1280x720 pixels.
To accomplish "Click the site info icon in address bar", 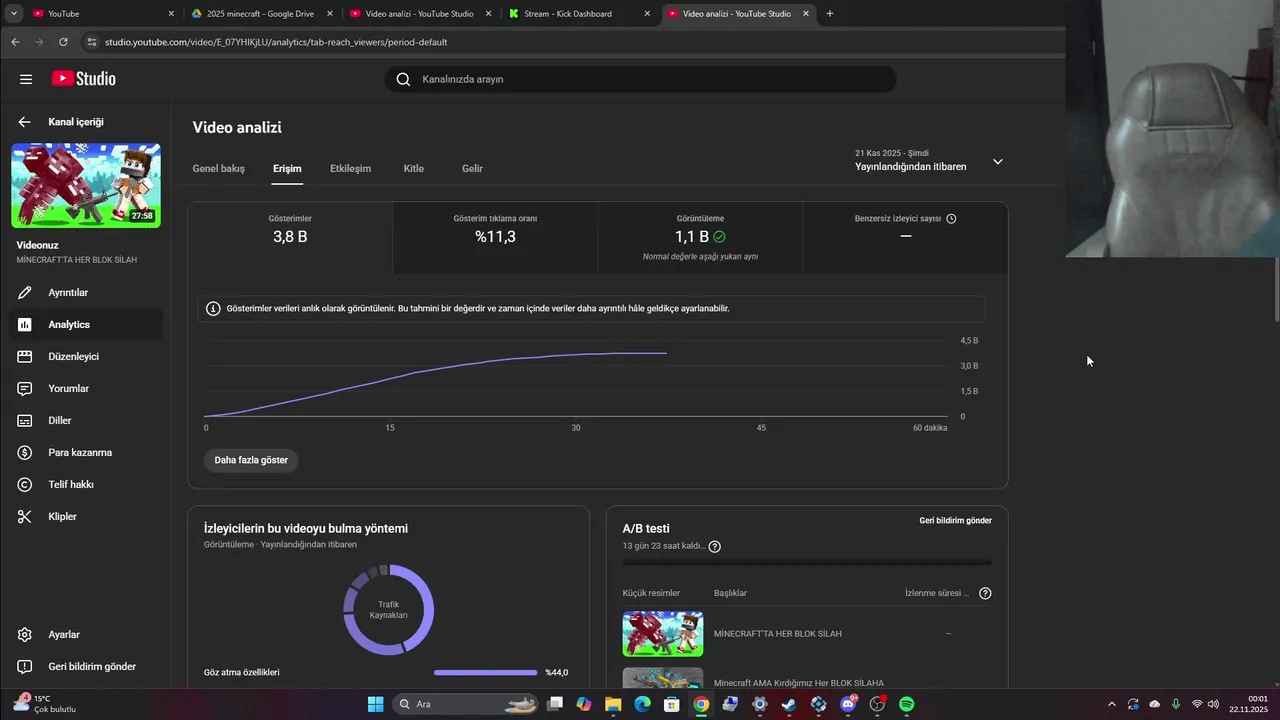I will 92,42.
